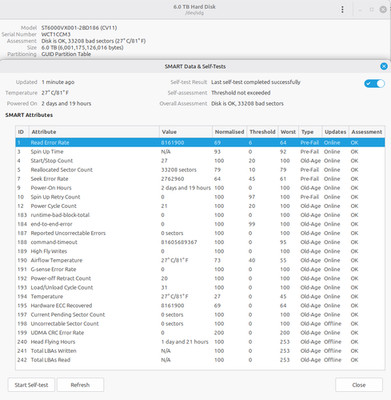391x400 pixels.
Task: Select the Airflow Temperature row
Action: 200,260
